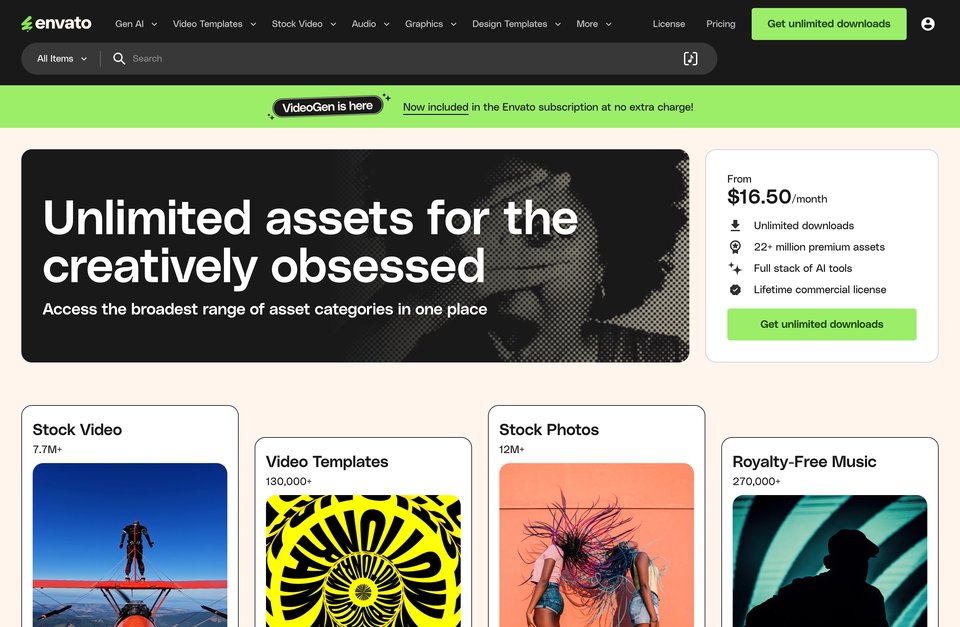Open the Gen AI dropdown menu
The image size is (960, 627).
pos(136,24)
